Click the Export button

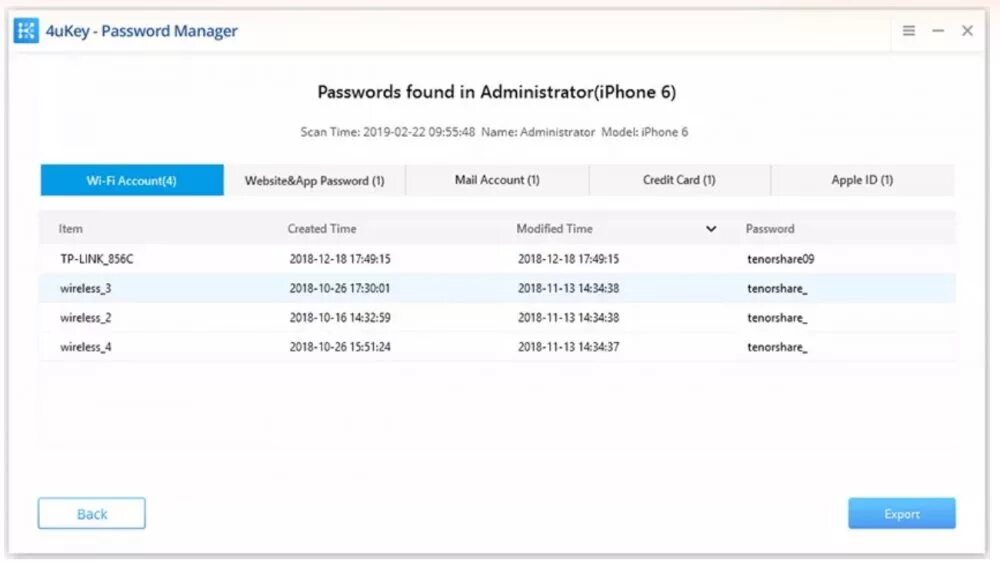click(901, 514)
